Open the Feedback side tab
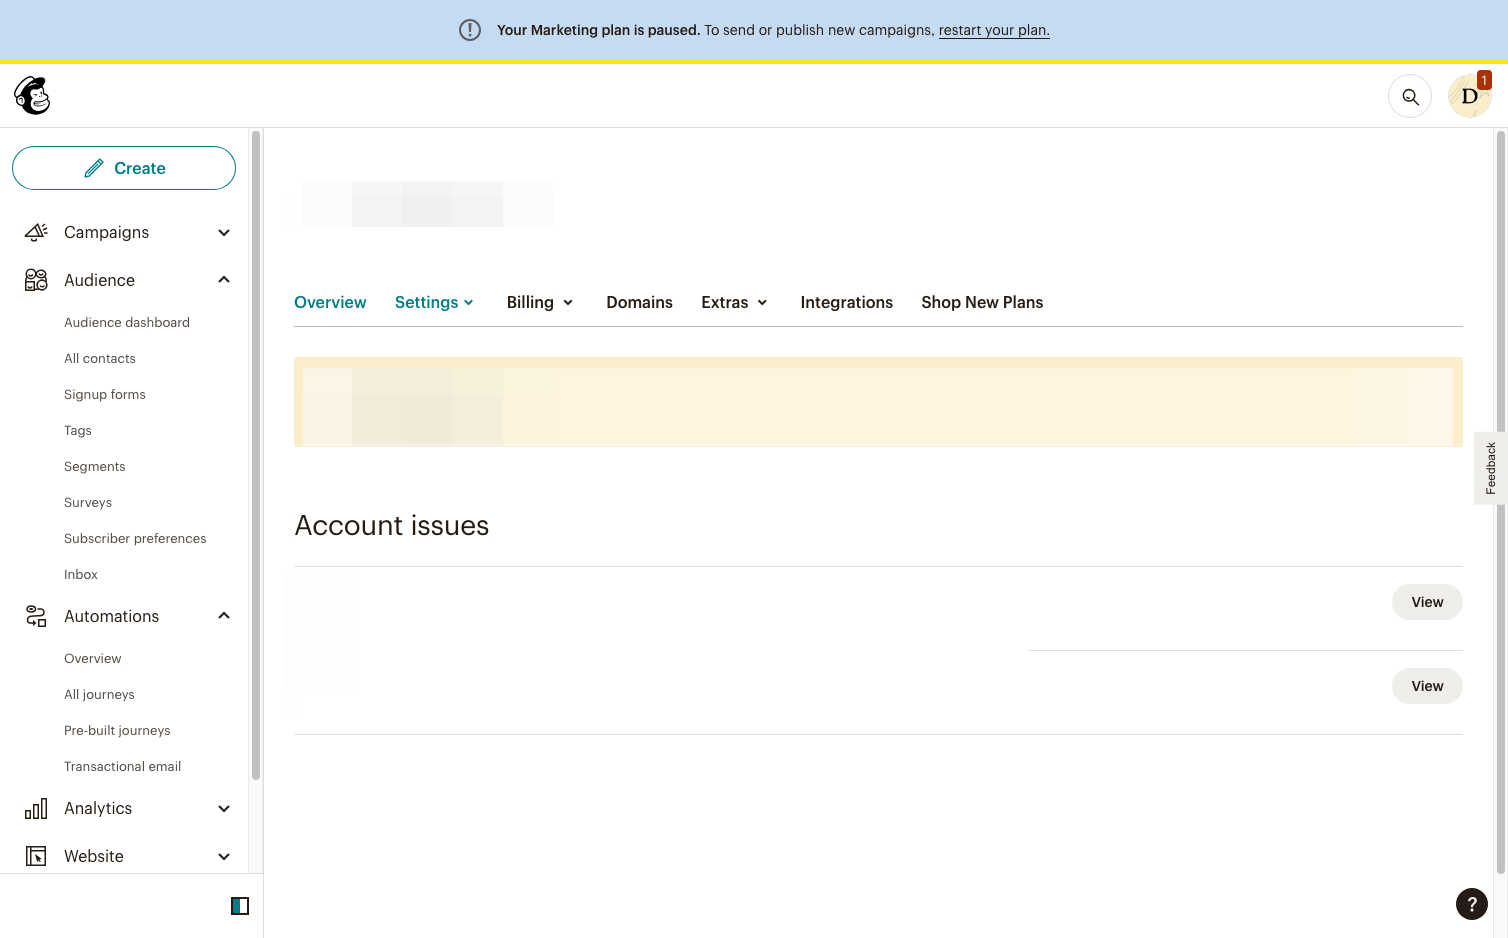Screen dimensions: 1508x938 coord(1490,468)
